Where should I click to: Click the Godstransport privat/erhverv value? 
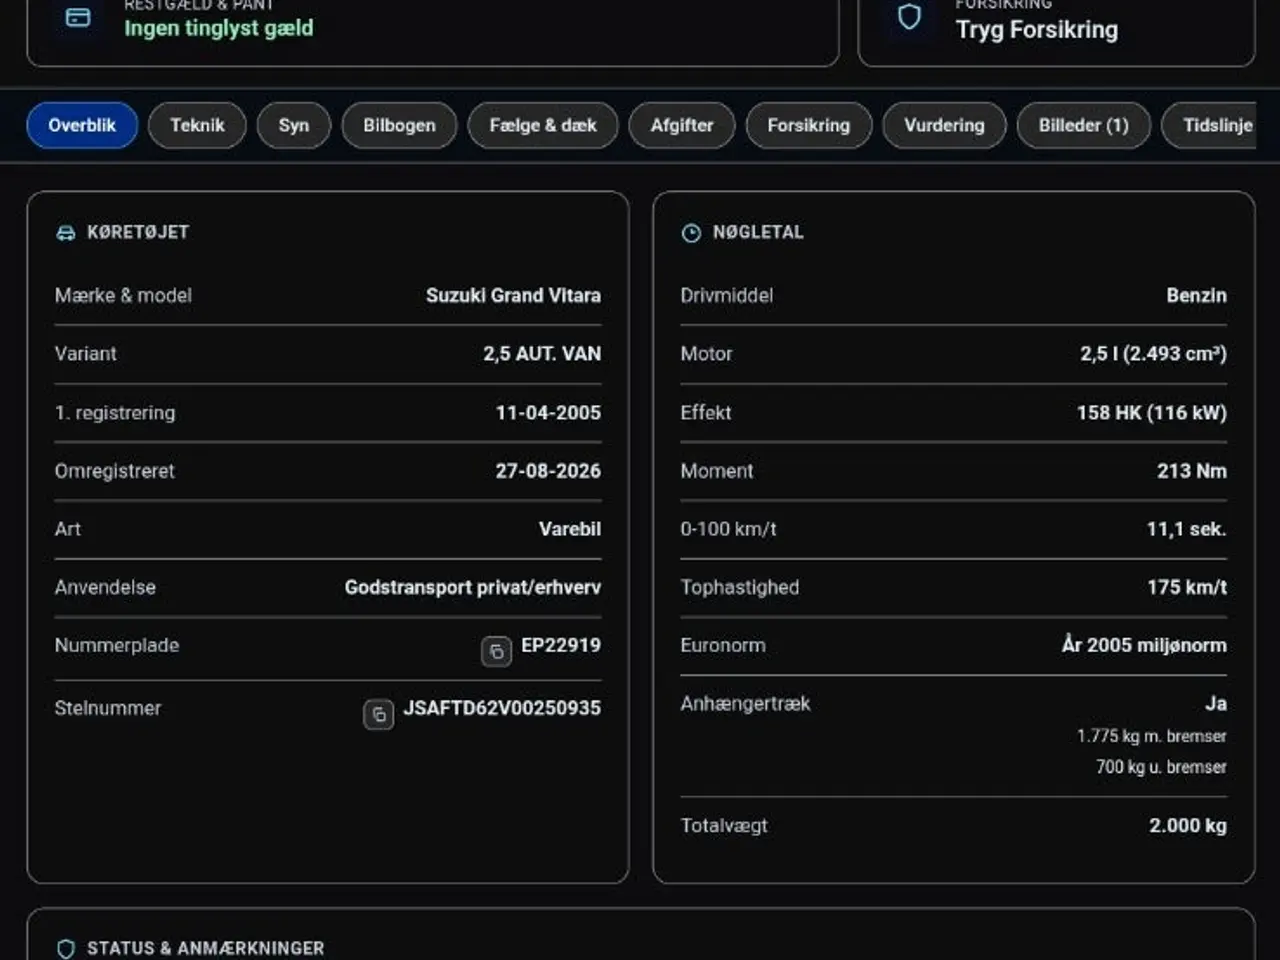point(473,587)
